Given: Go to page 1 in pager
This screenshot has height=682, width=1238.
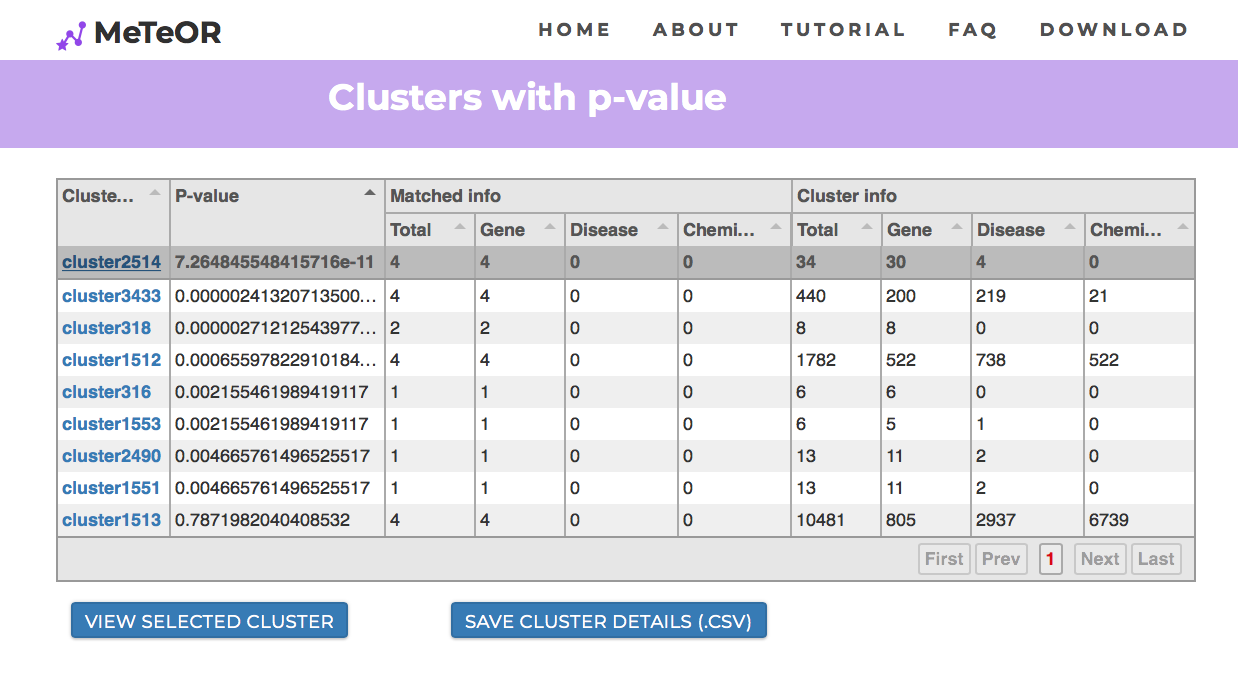Looking at the screenshot, I should coord(1050,559).
